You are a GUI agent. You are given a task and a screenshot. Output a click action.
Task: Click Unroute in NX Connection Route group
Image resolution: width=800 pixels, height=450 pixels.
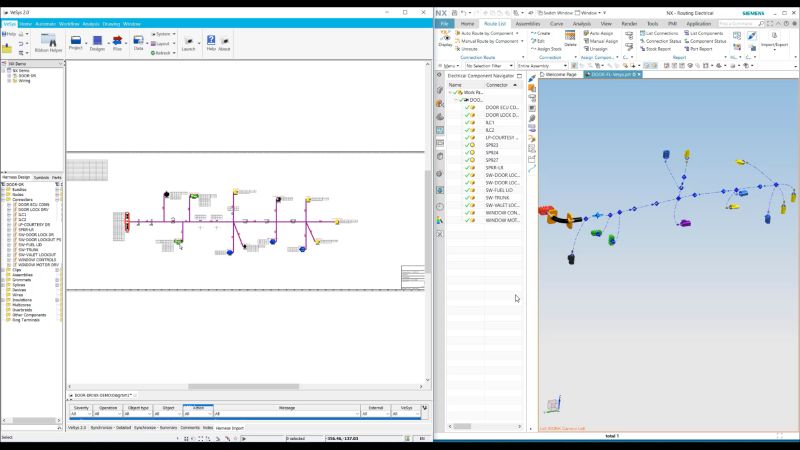(466, 49)
